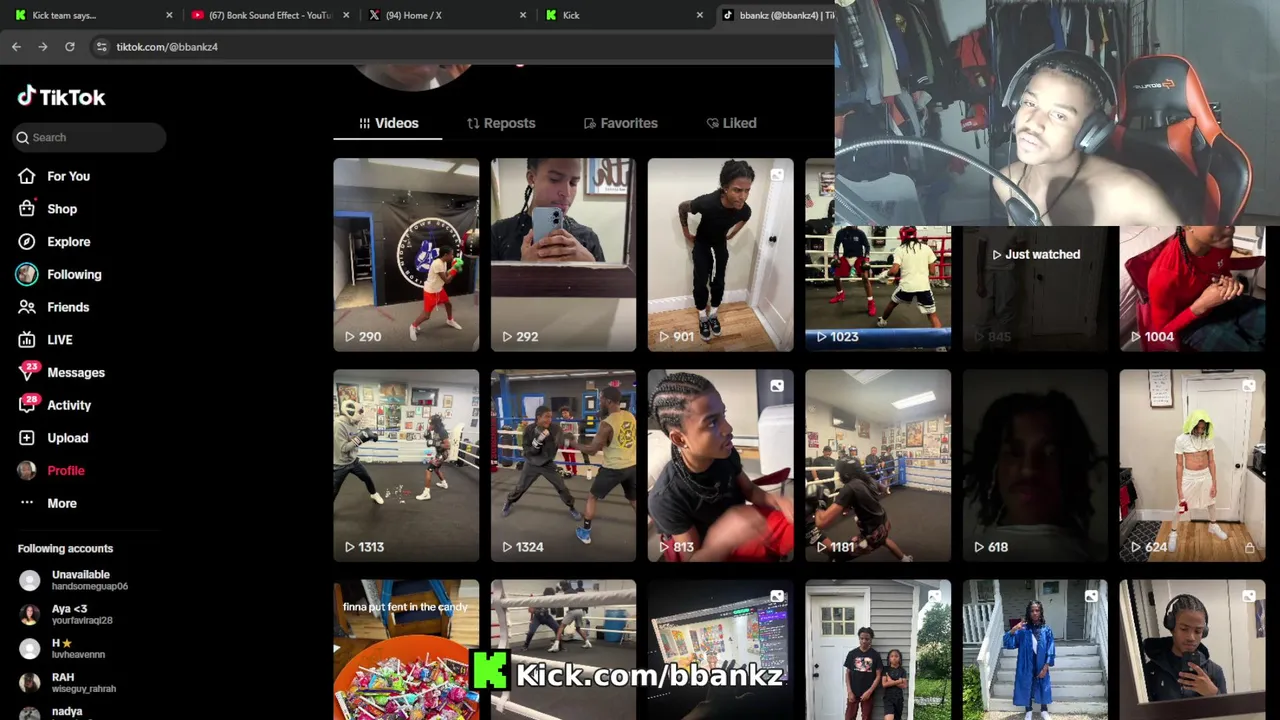Open the gym video with 1181 views
The width and height of the screenshot is (1280, 720).
tap(878, 466)
